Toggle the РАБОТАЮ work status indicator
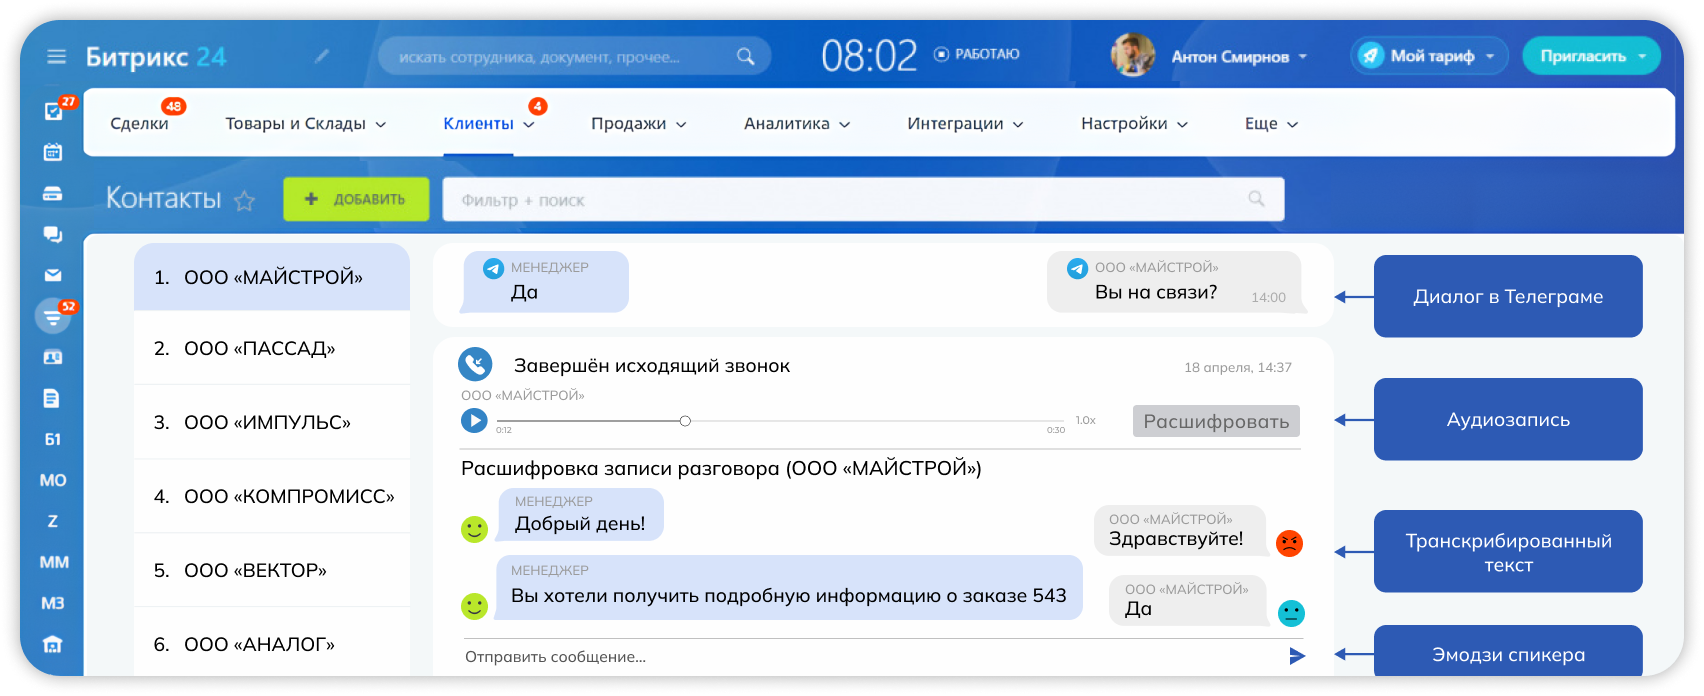This screenshot has height=696, width=1704. tap(976, 55)
